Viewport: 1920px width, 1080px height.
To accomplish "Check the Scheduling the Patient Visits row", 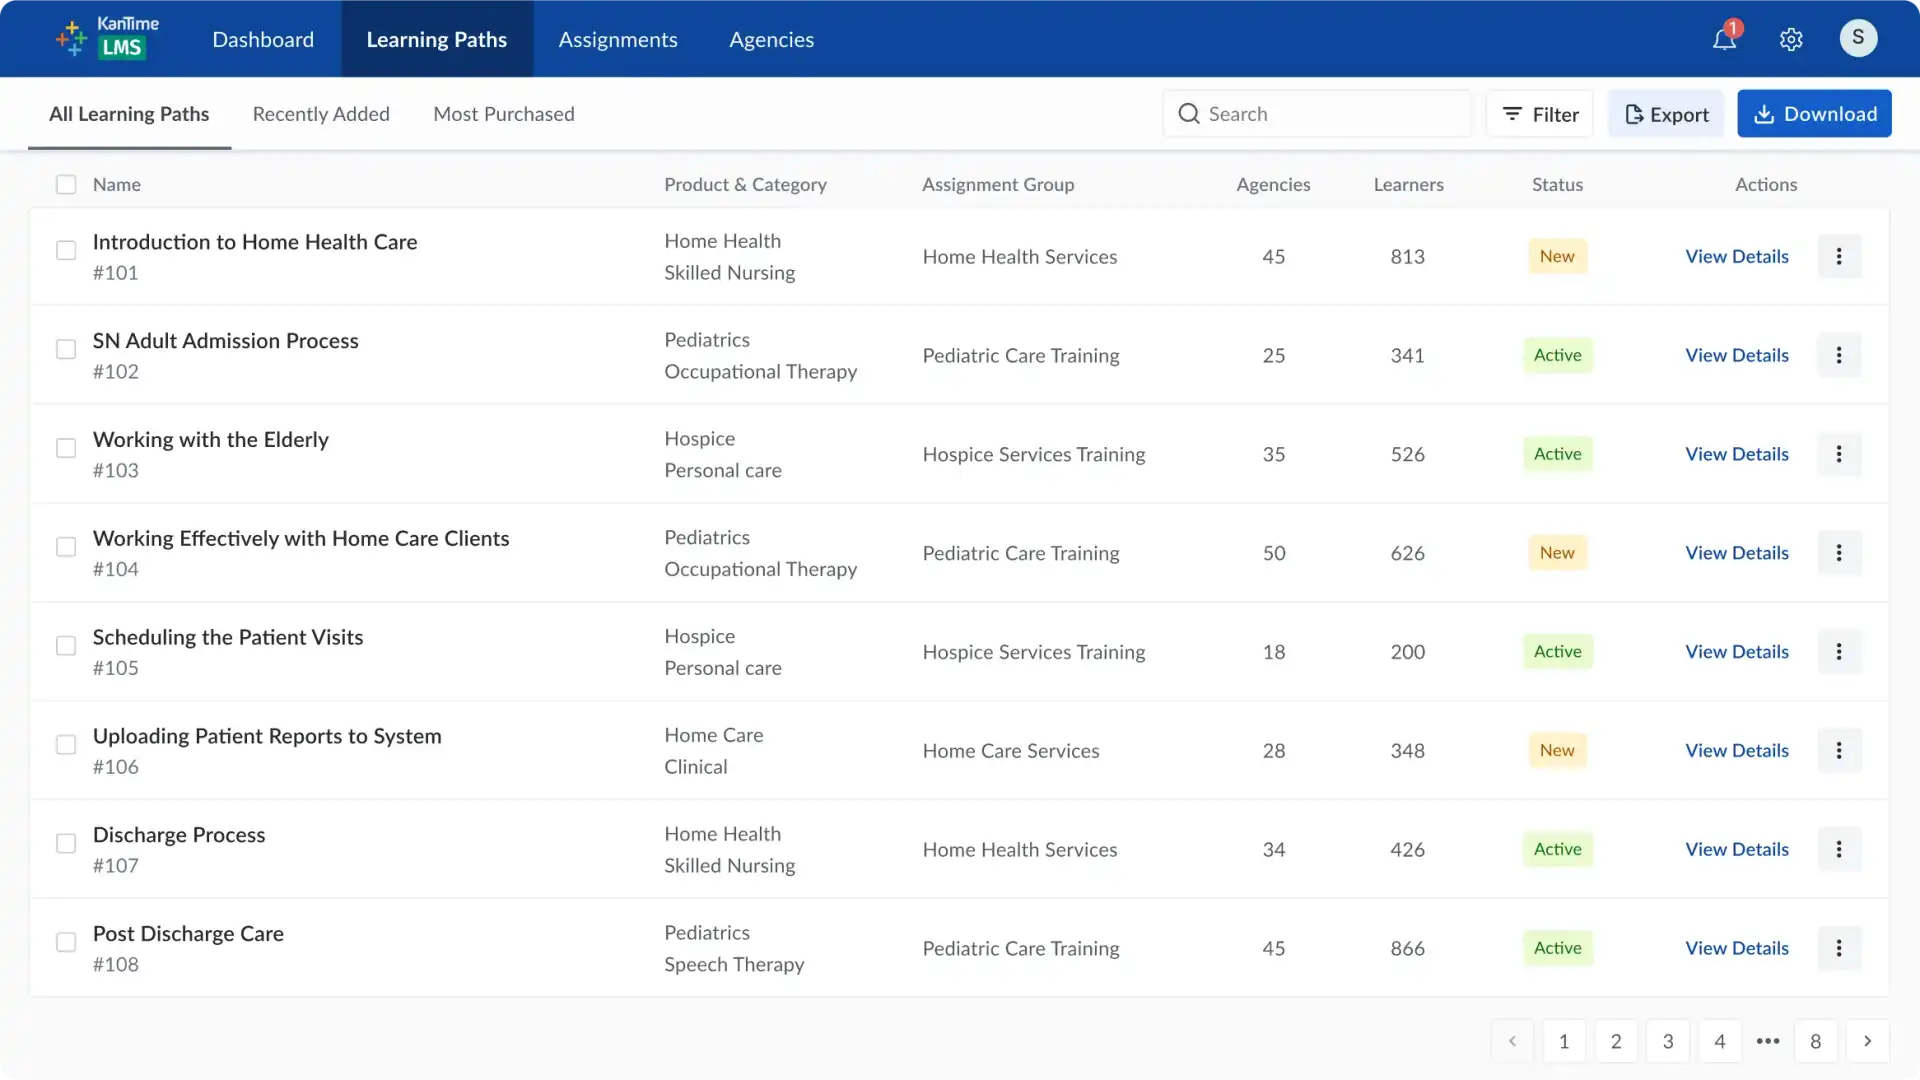I will 66,646.
